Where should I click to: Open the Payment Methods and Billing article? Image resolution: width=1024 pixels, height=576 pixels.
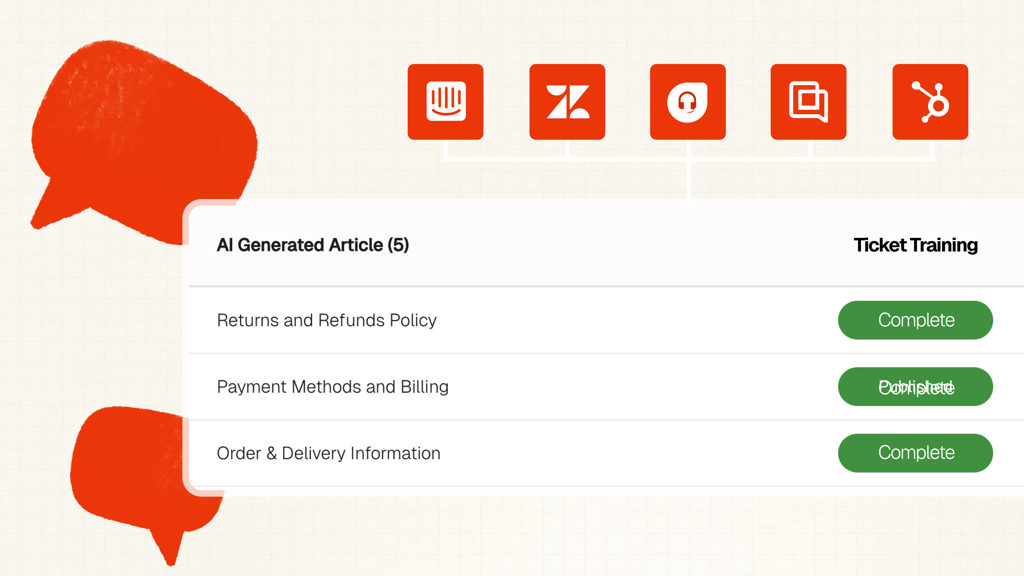(332, 387)
